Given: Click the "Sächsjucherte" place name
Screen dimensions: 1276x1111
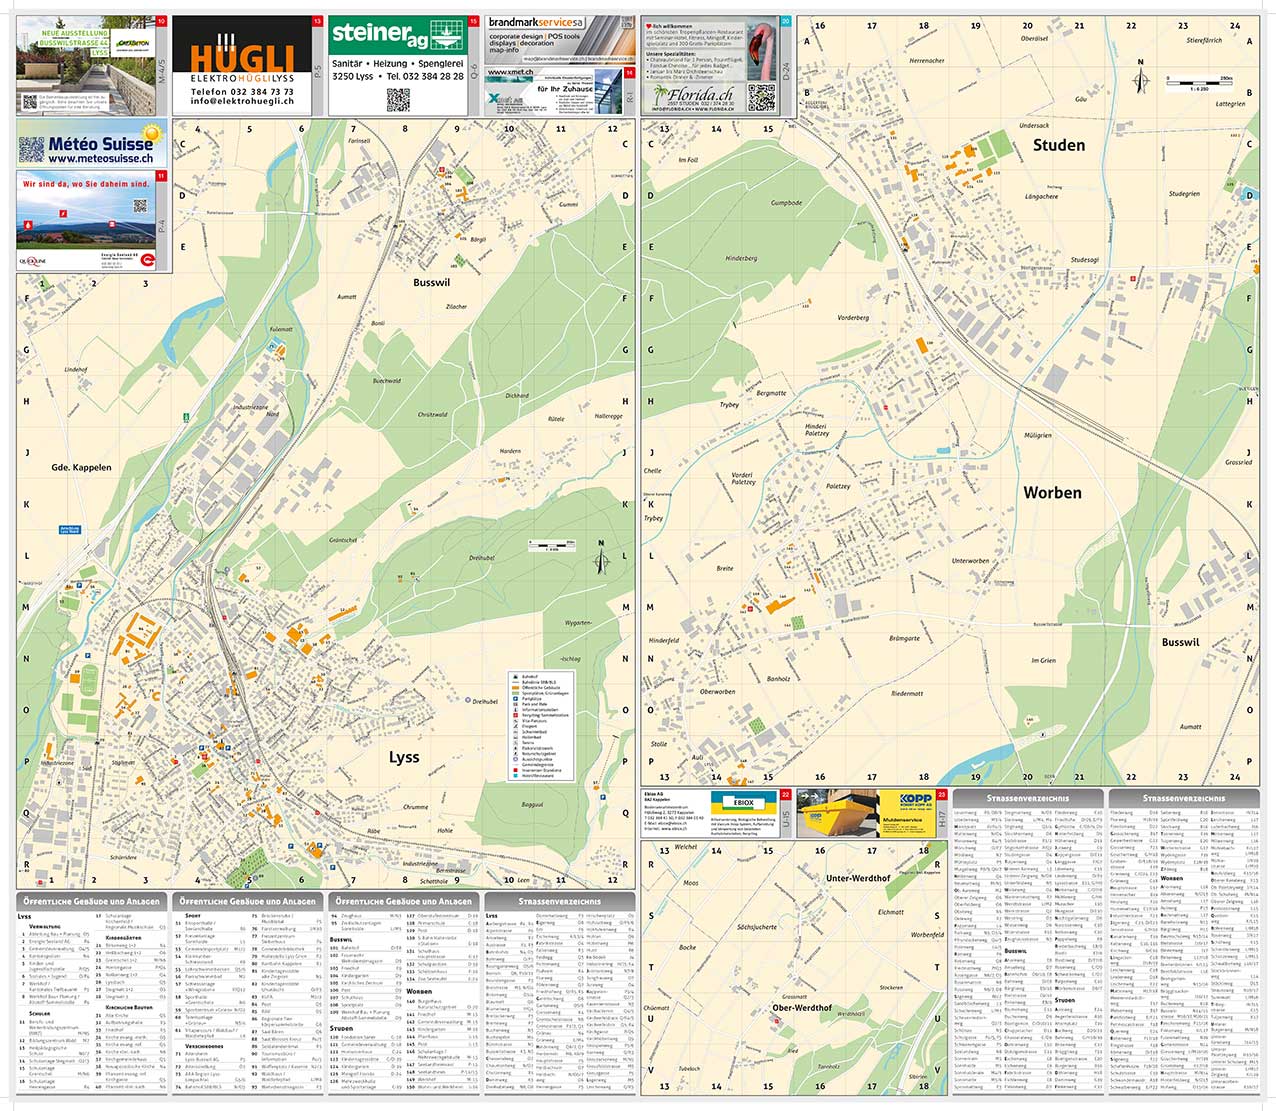Looking at the screenshot, I should click(x=757, y=927).
